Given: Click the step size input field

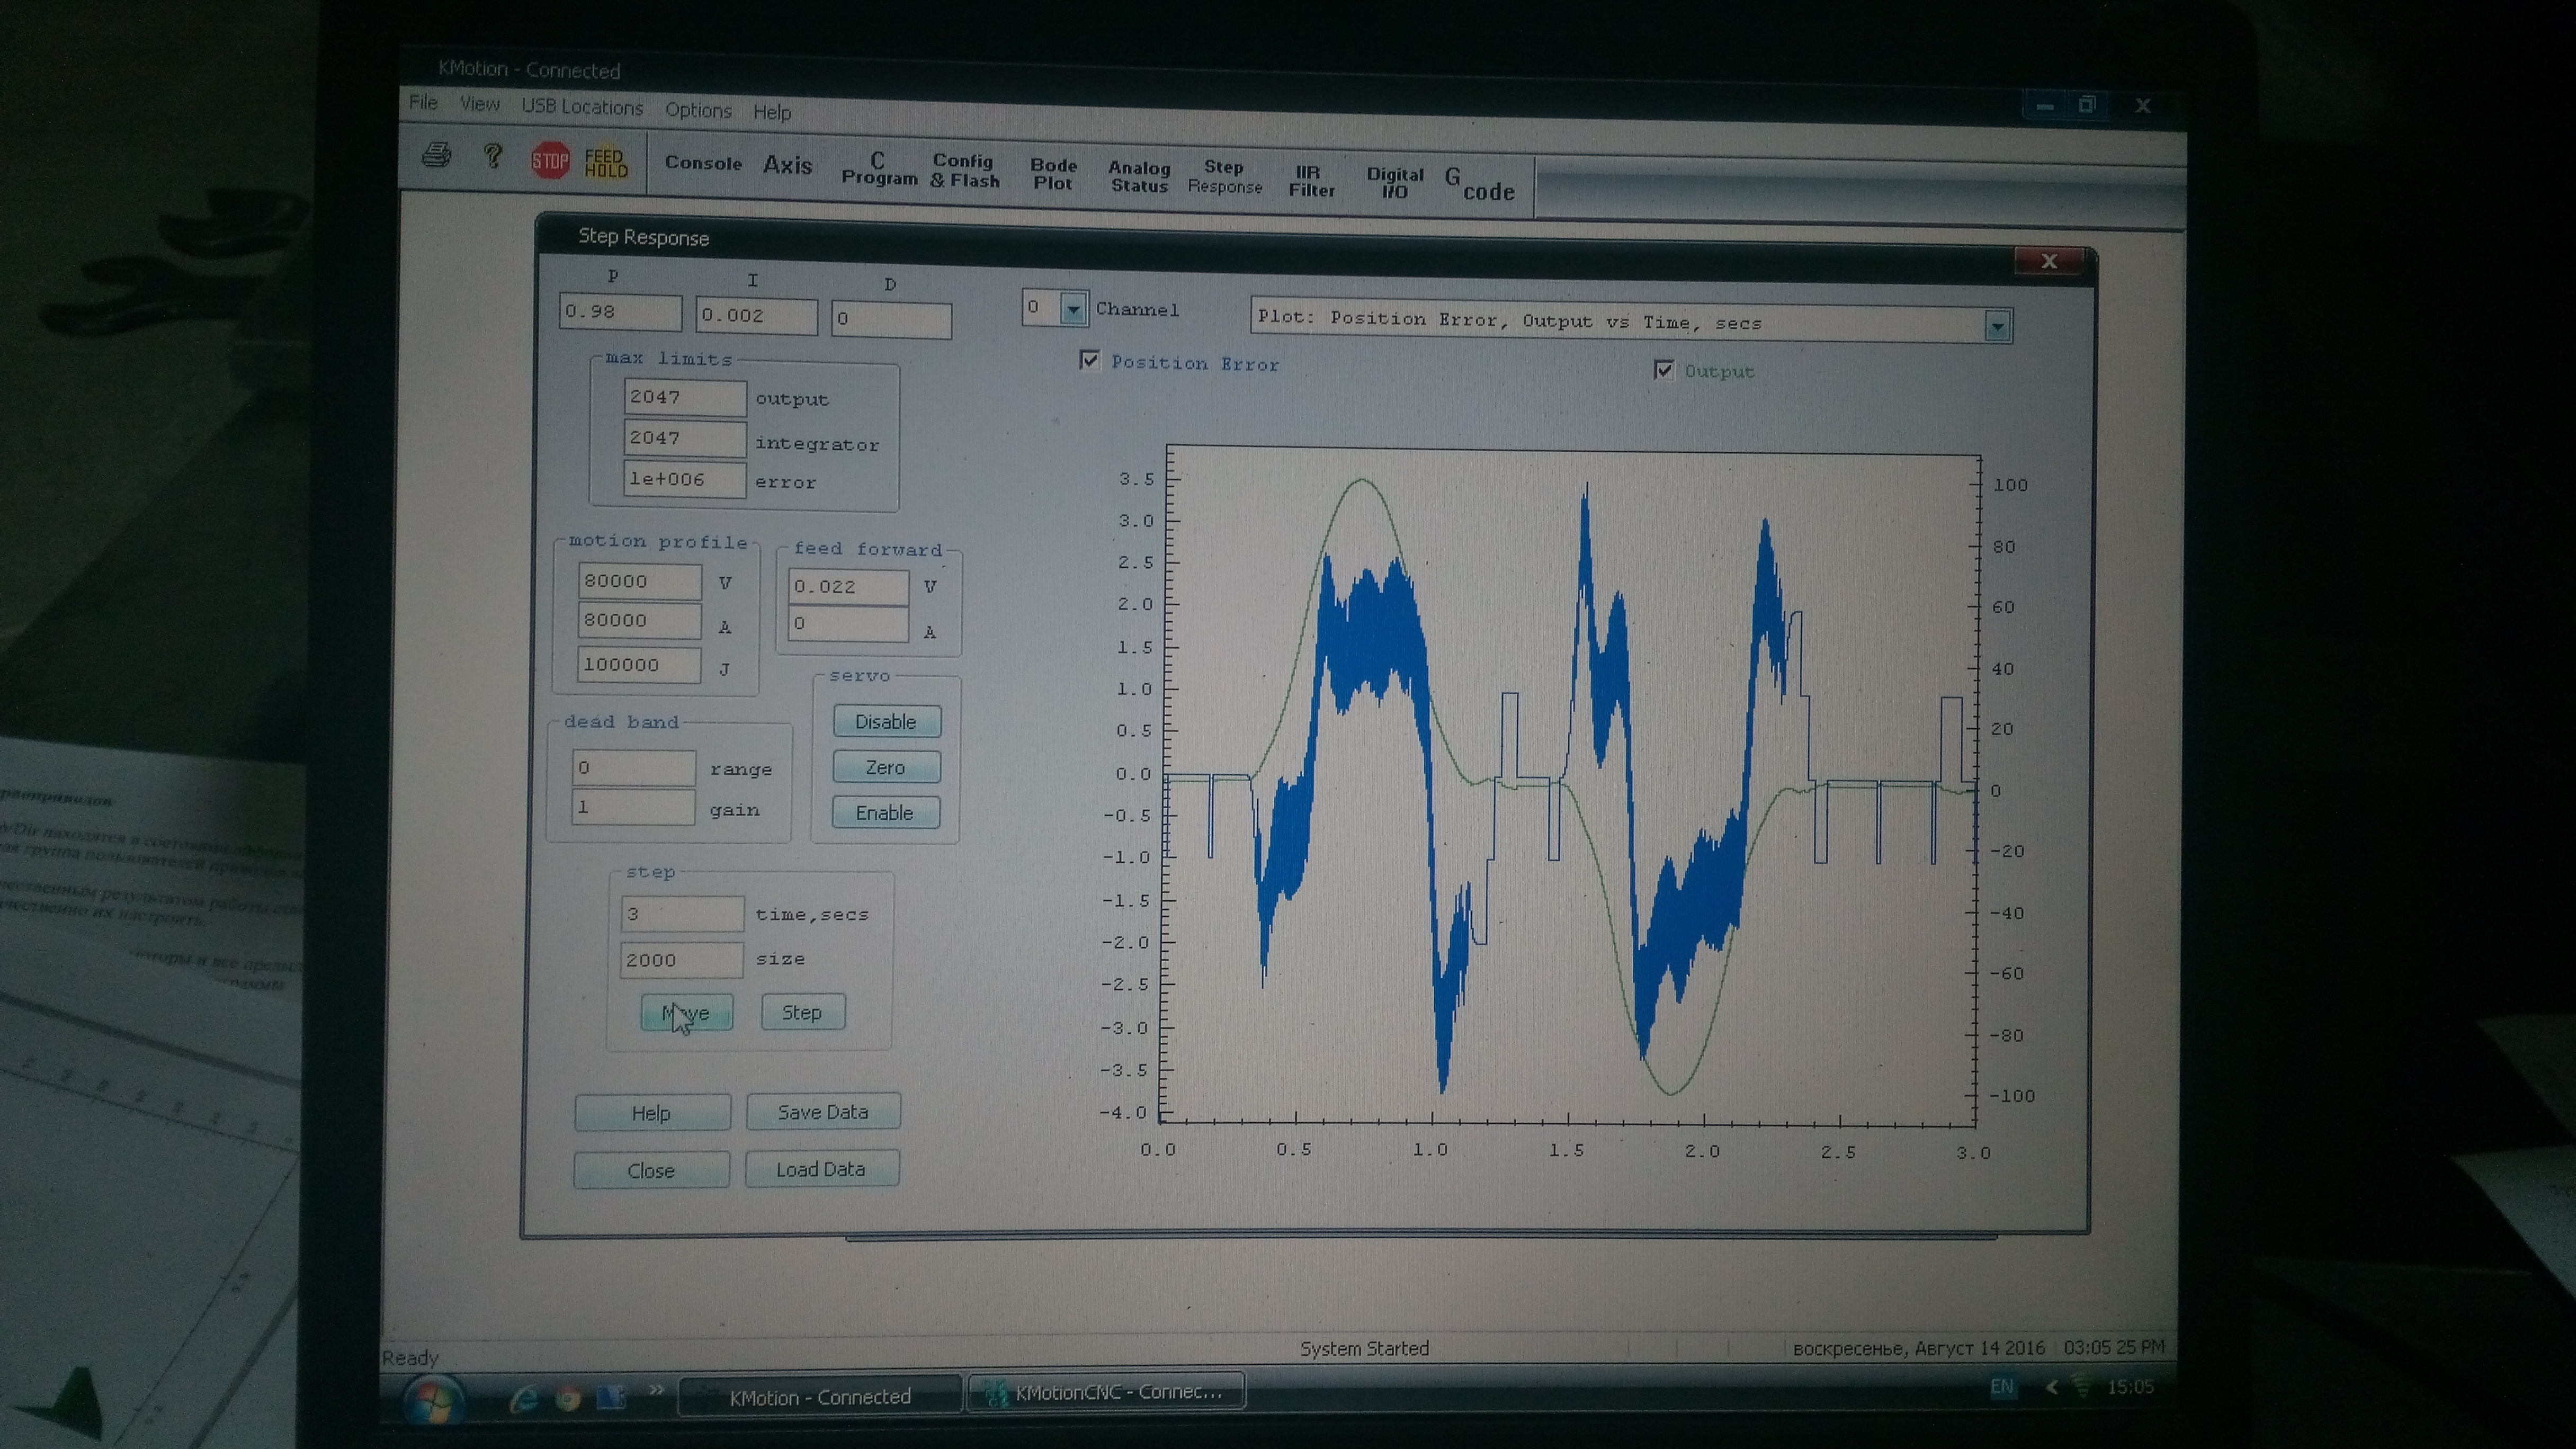Looking at the screenshot, I should click(681, 960).
